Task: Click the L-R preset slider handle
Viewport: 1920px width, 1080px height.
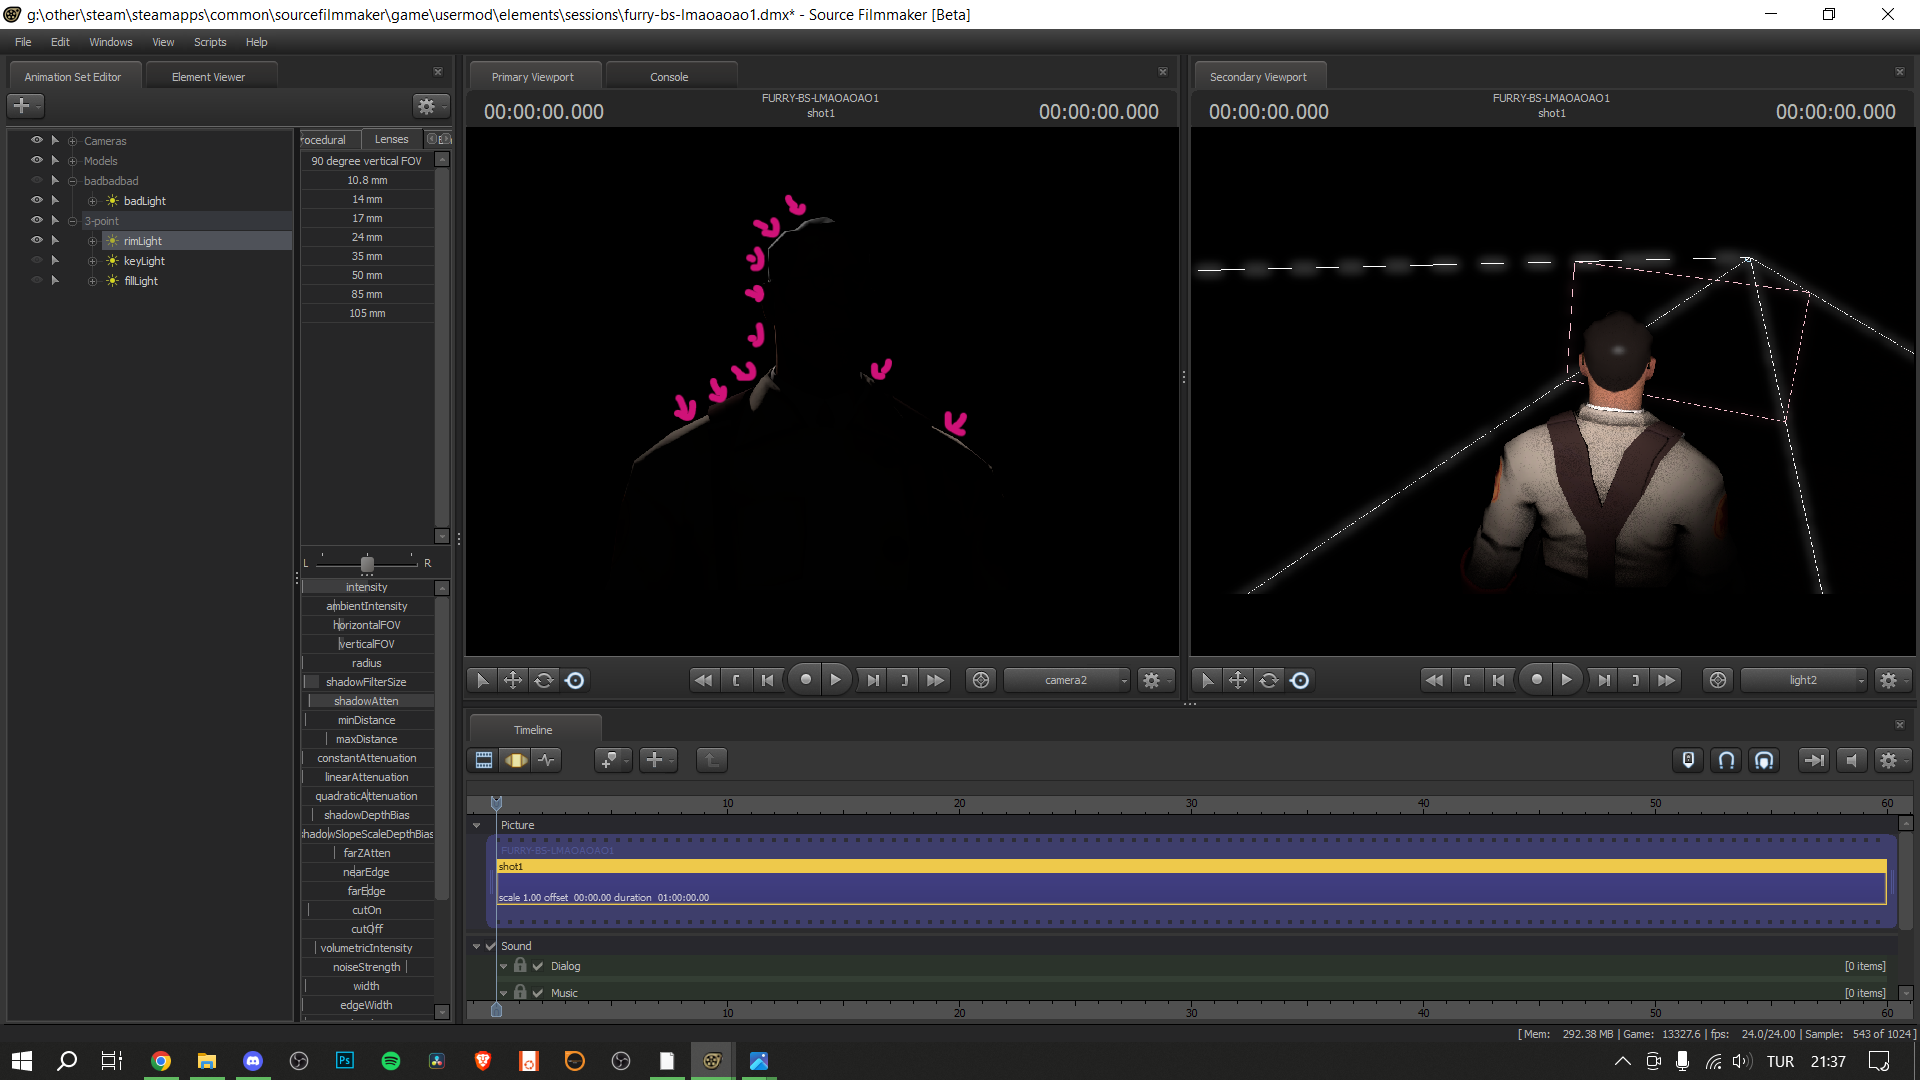Action: pyautogui.click(x=367, y=564)
